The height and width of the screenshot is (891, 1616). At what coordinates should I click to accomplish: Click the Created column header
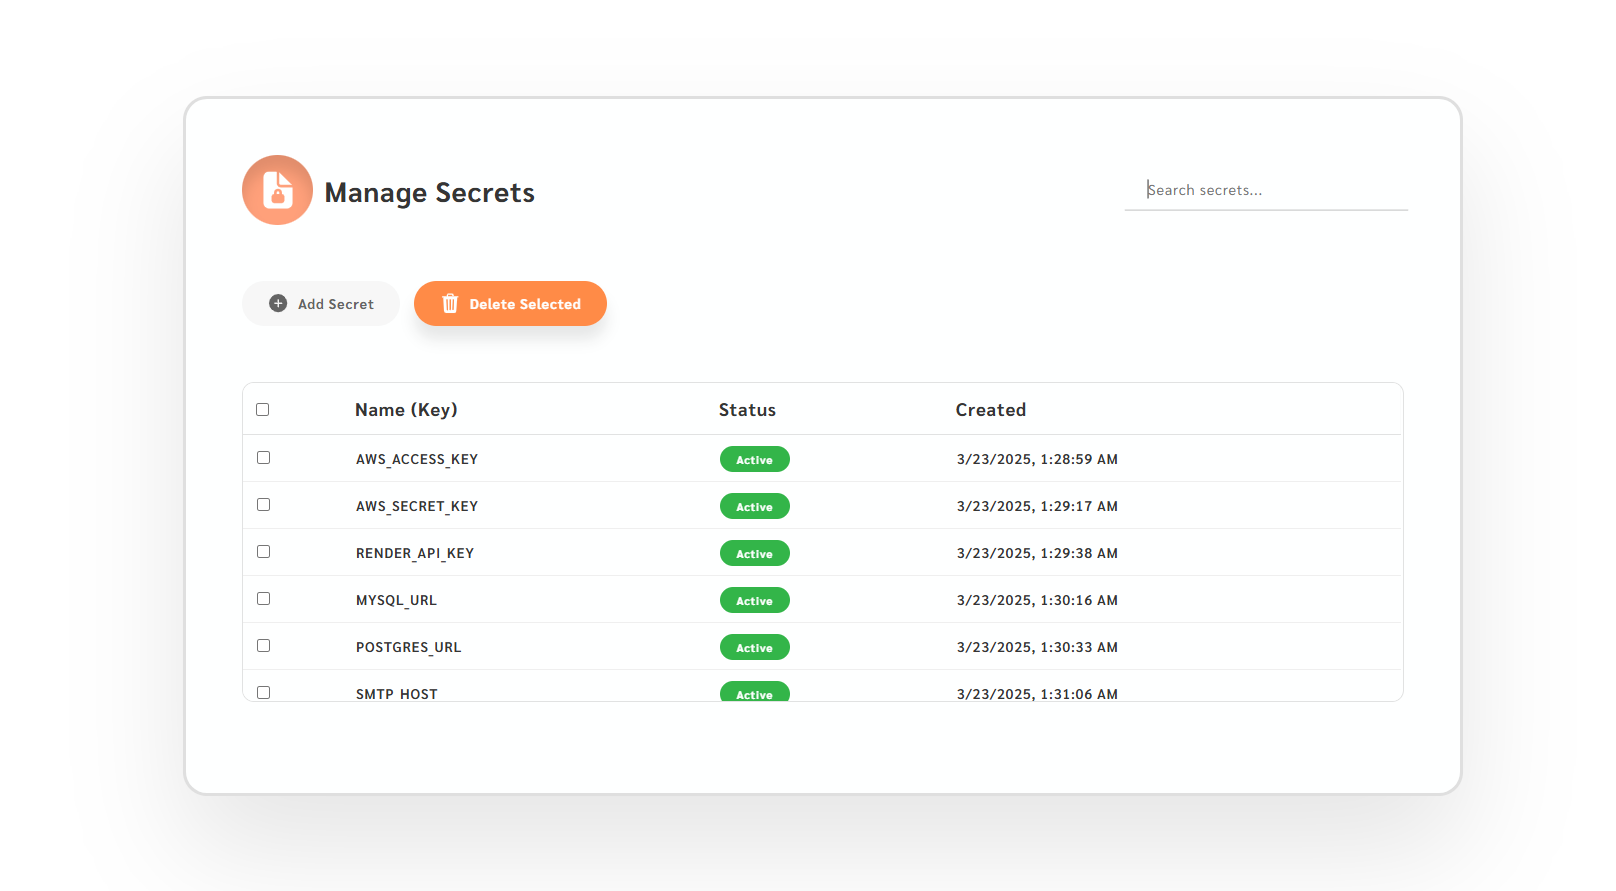(x=991, y=410)
